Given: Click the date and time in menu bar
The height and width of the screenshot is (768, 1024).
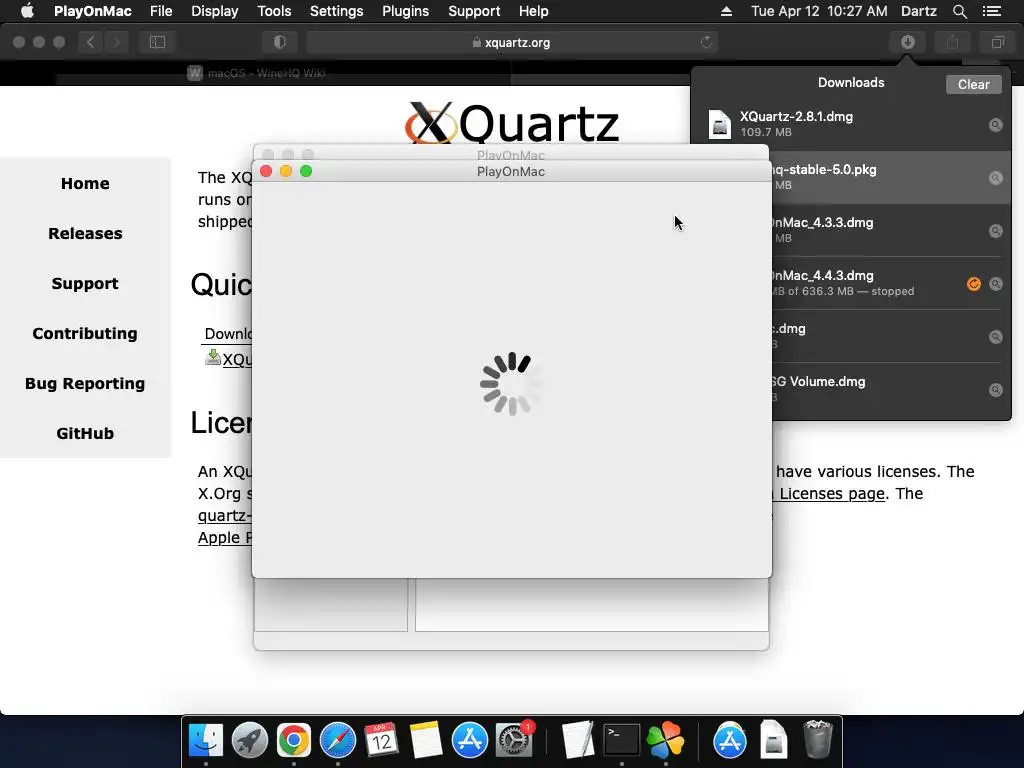Looking at the screenshot, I should click(x=819, y=11).
